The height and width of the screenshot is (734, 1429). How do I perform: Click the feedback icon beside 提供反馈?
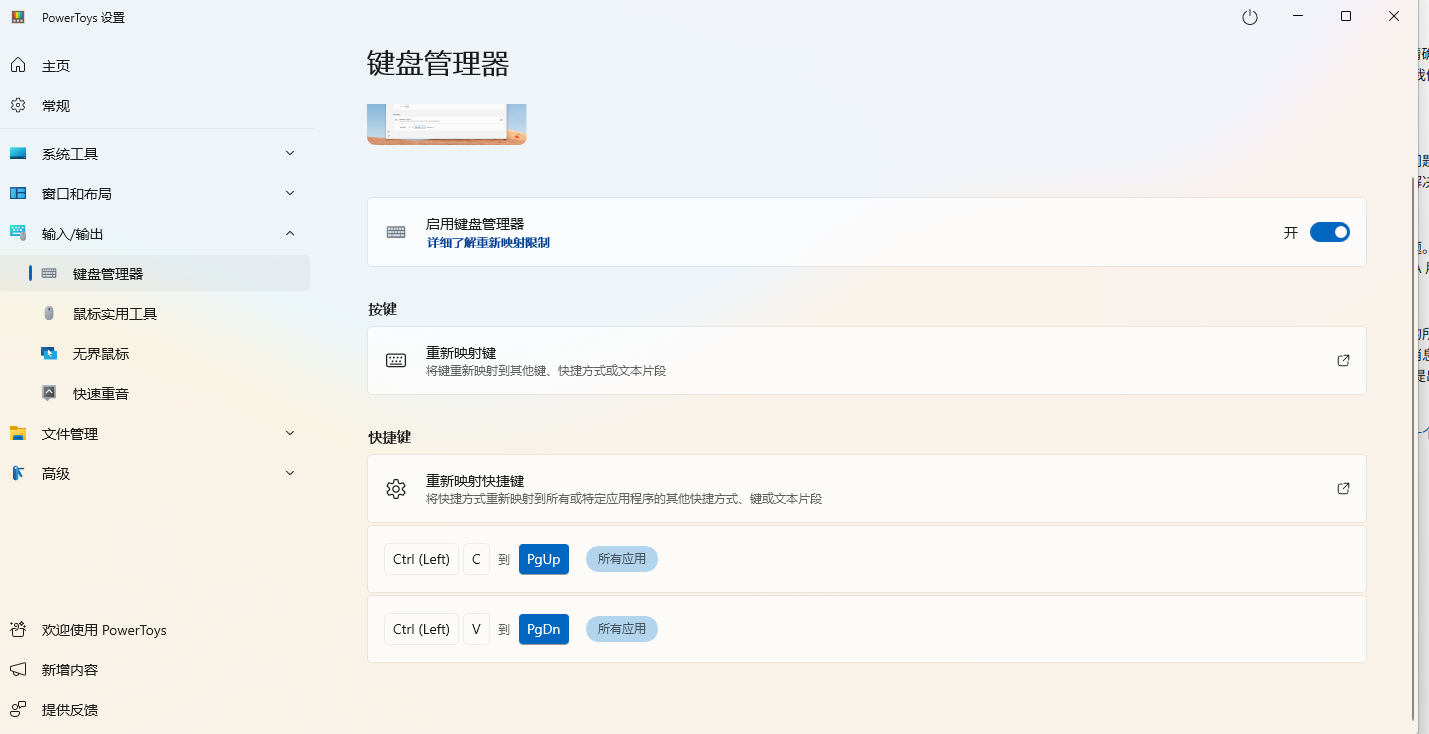pyautogui.click(x=18, y=710)
